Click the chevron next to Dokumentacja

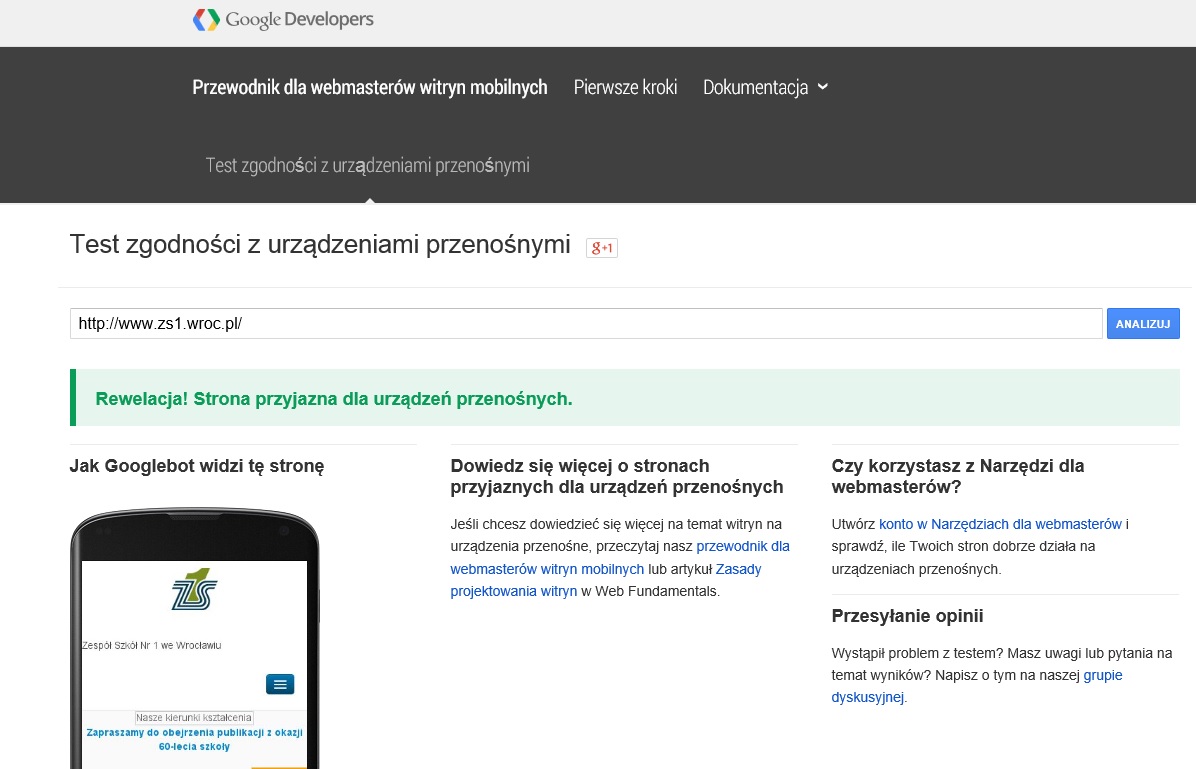[824, 87]
